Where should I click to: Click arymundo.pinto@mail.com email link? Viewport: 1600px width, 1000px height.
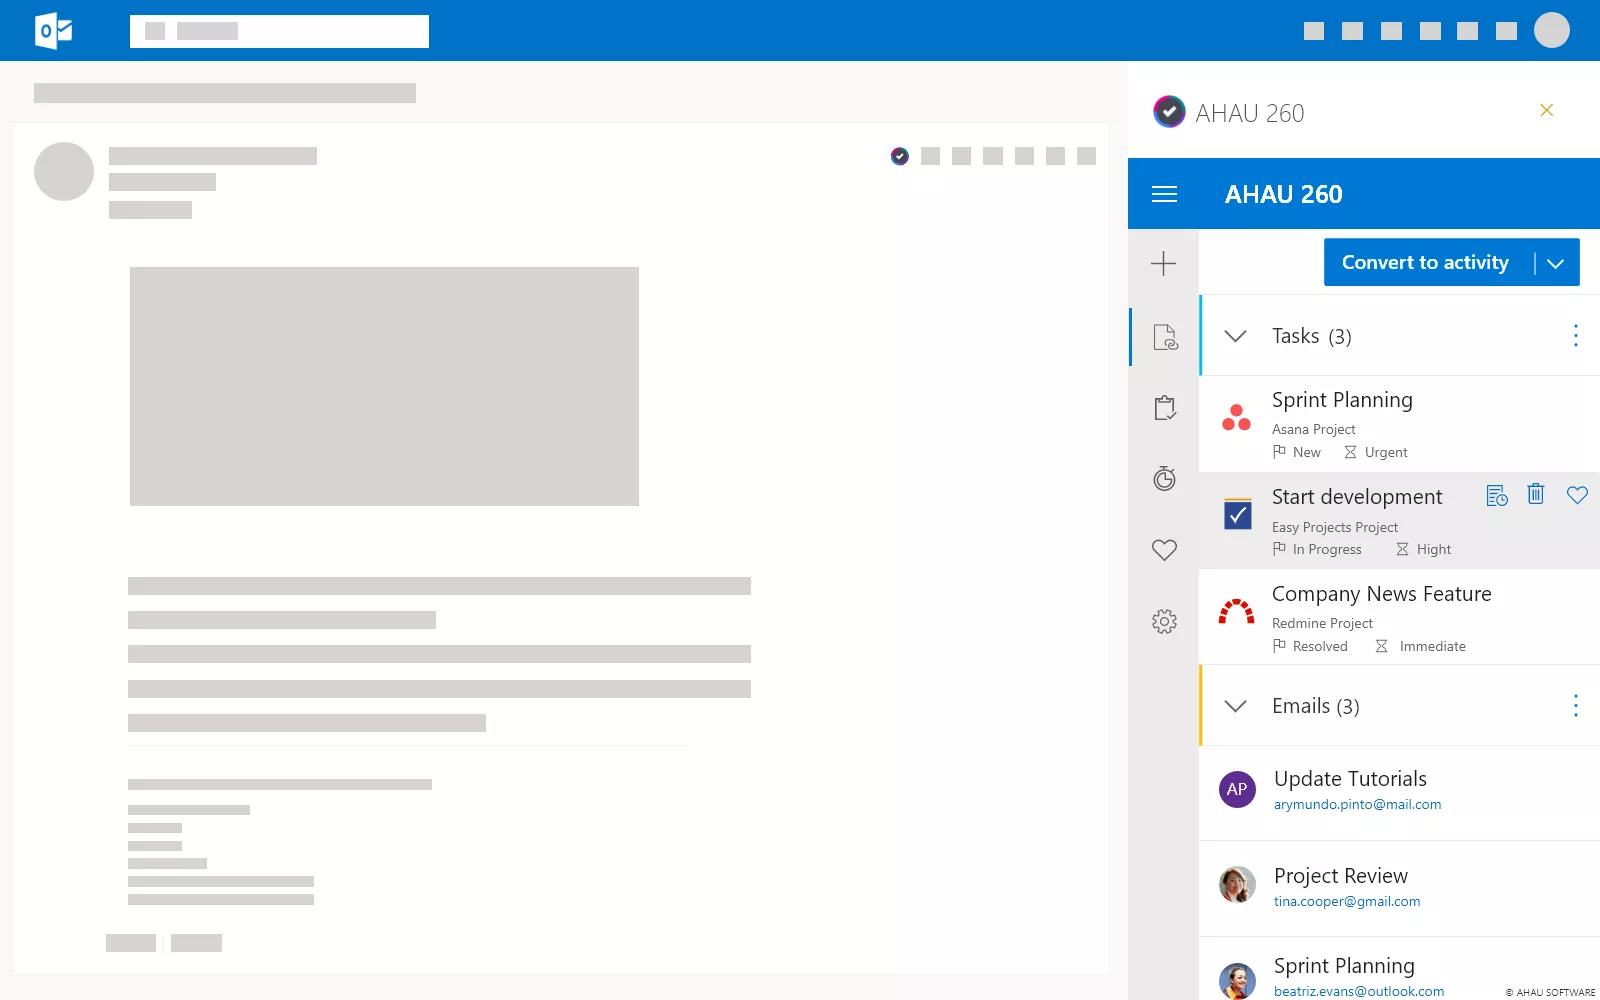point(1357,805)
